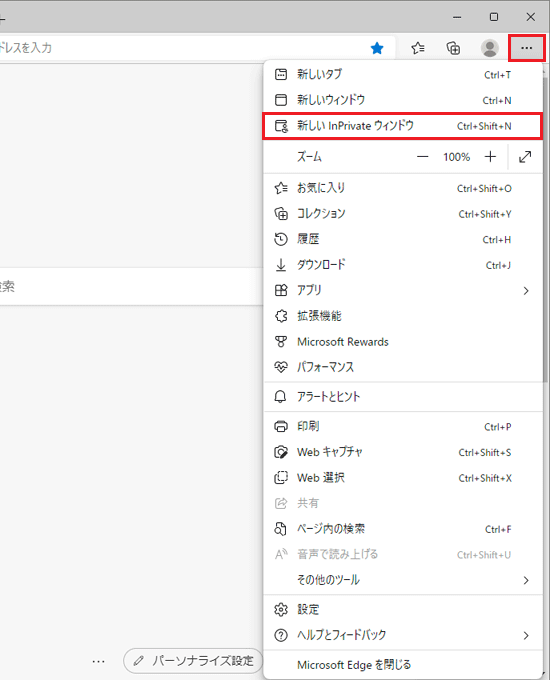Viewport: 550px width, 680px height.
Task: Open 新しい InPrivate ウィンドウ
Action: click(403, 126)
